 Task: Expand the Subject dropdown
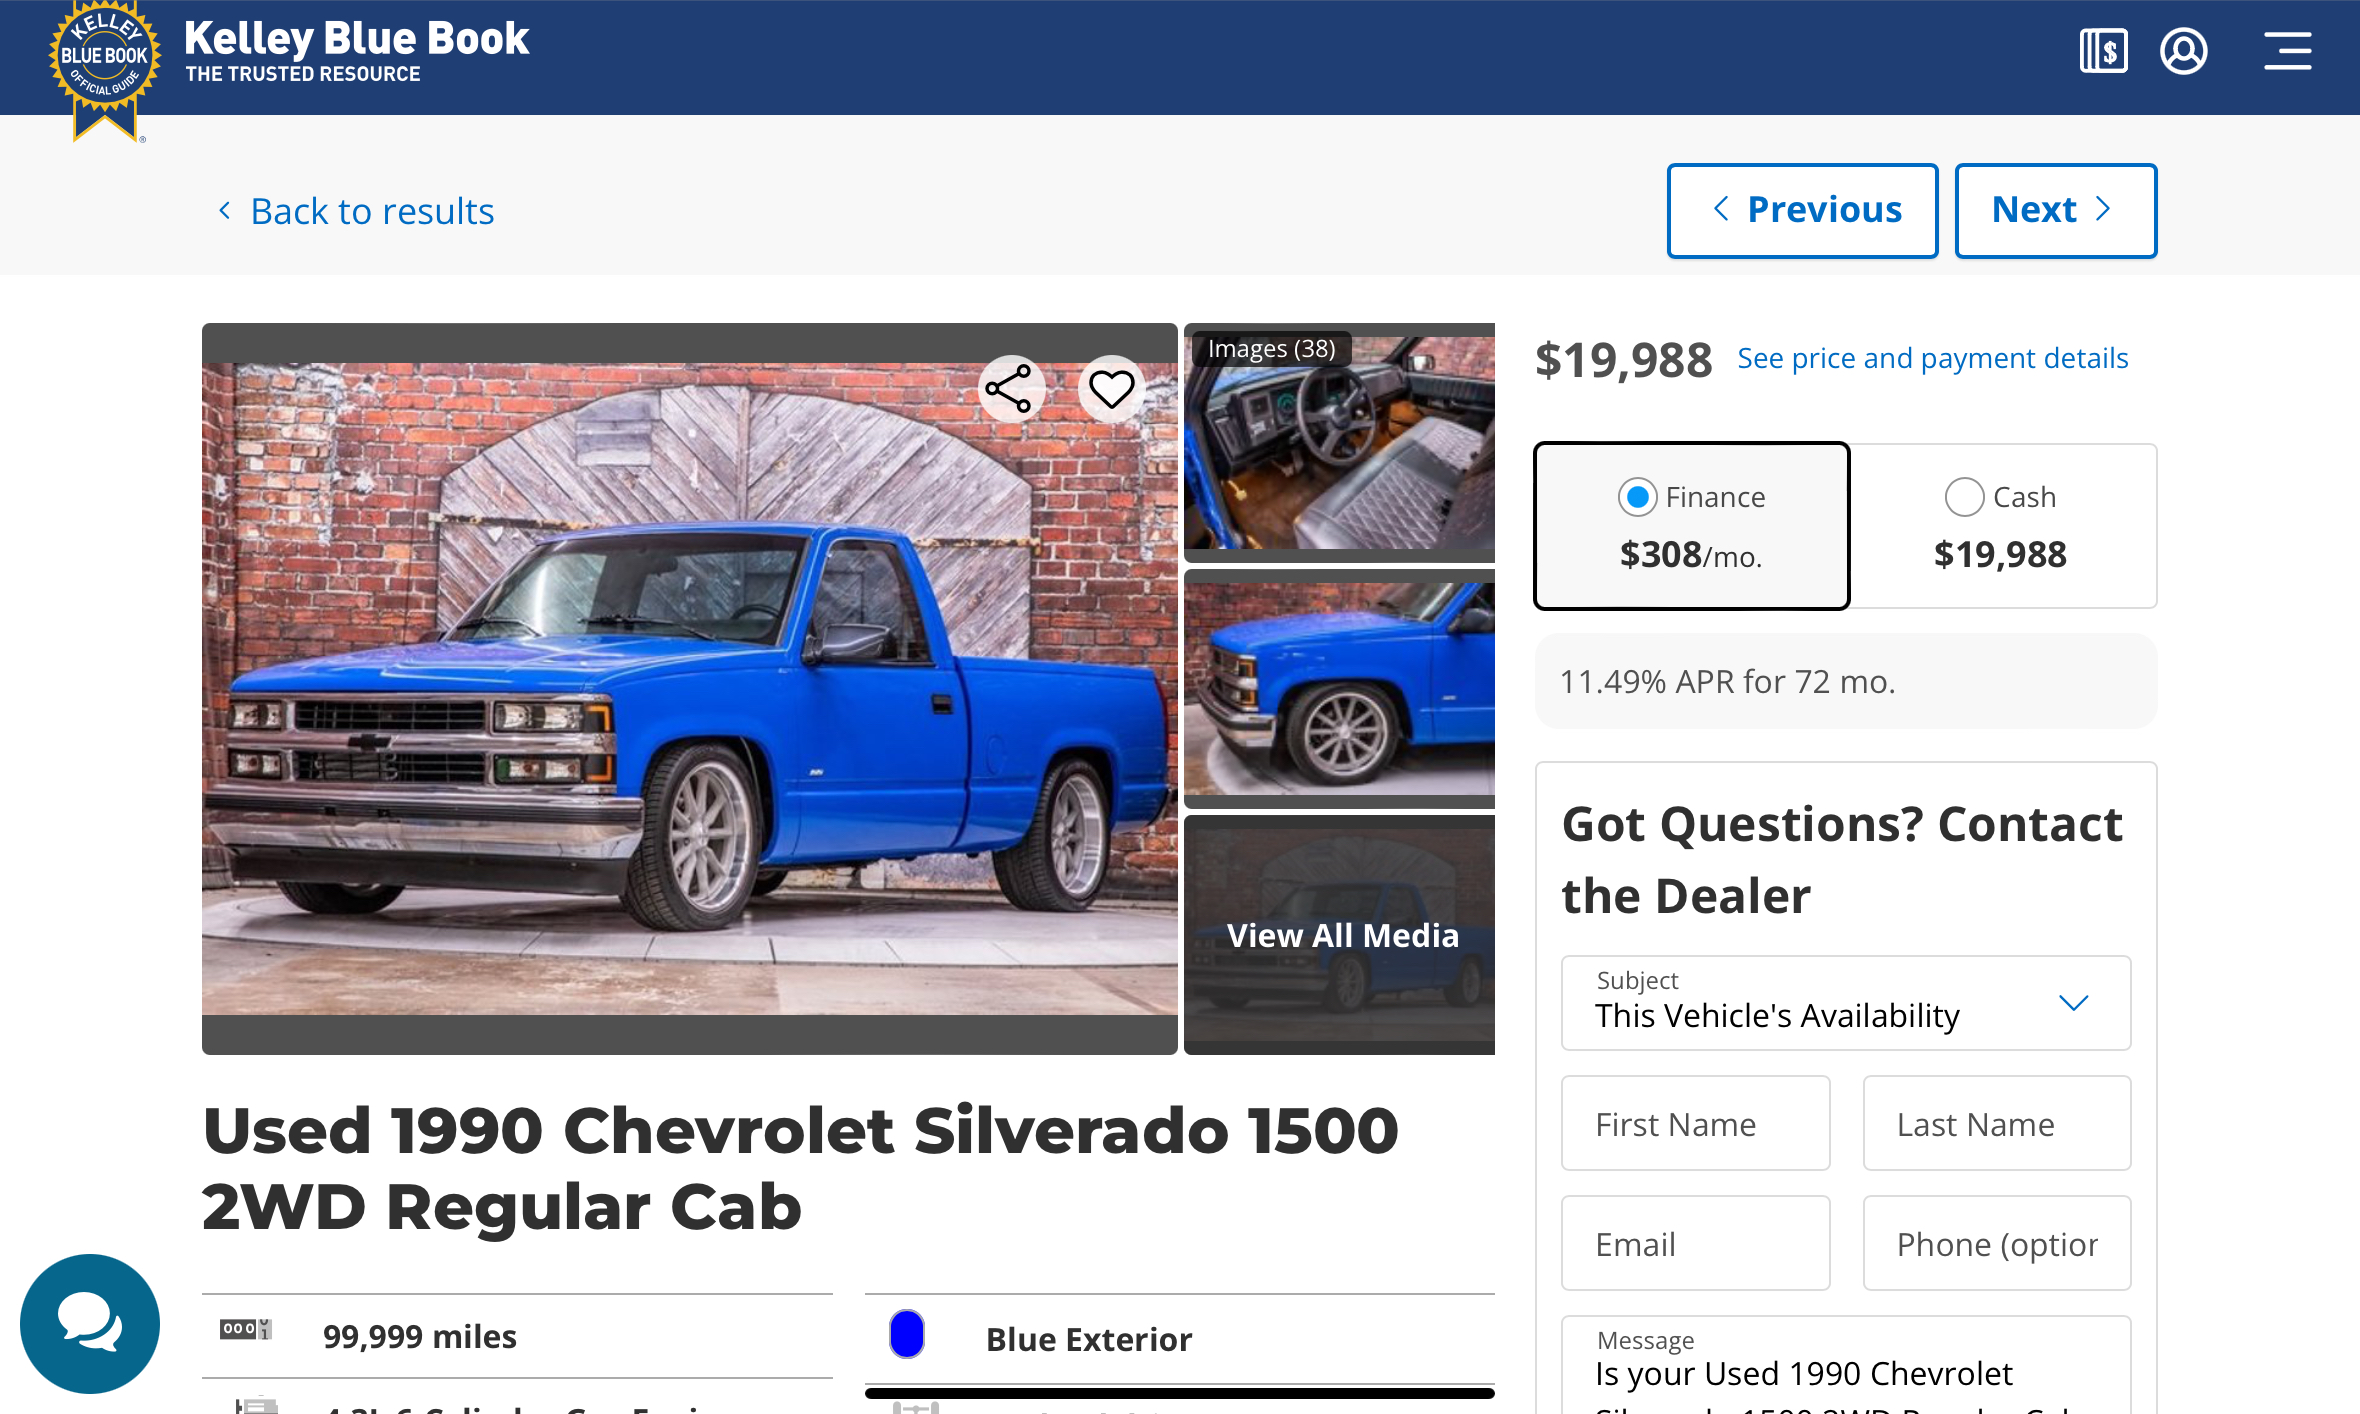(x=1846, y=1003)
